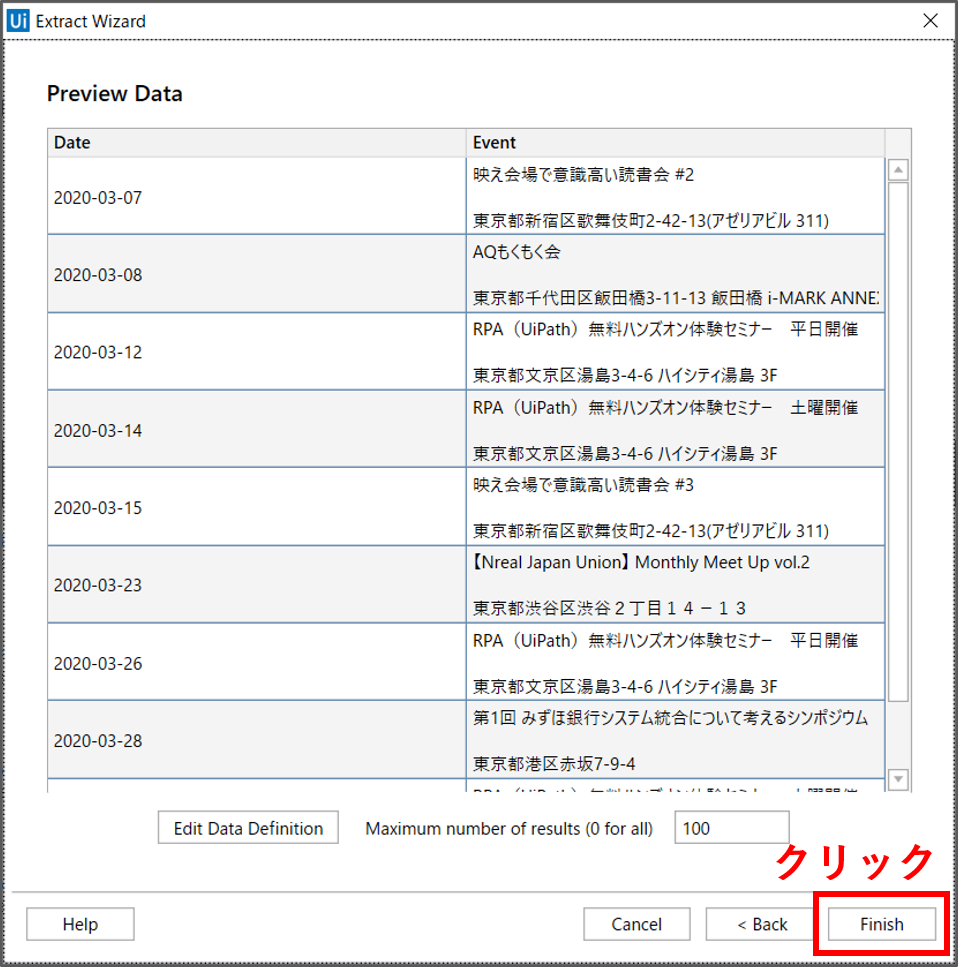
Task: Go back with the < Back button
Action: [762, 924]
